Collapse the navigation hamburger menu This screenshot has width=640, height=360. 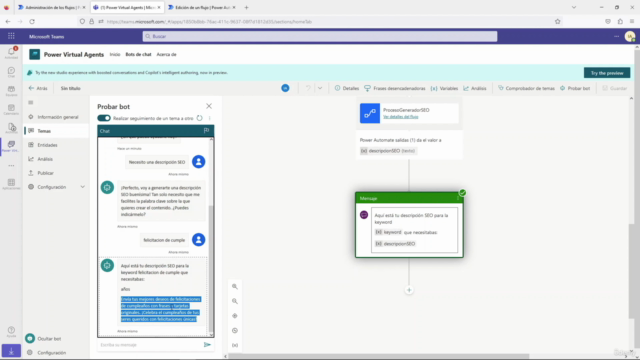click(31, 102)
